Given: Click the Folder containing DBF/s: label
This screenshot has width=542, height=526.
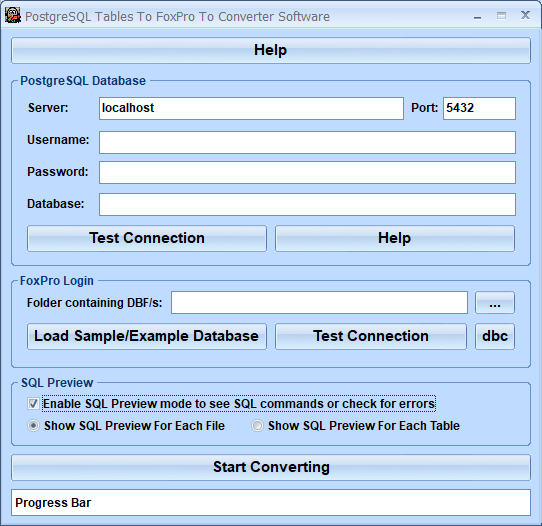Looking at the screenshot, I should [94, 303].
